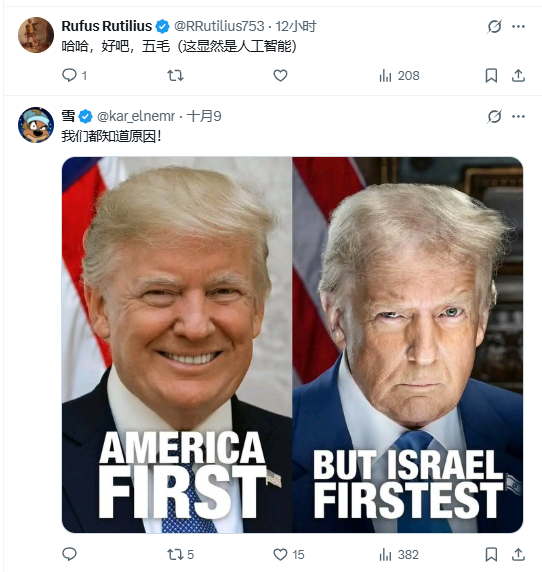Repost the Rufus Rutilius tweet
Viewport: 542px width, 572px height.
[175, 76]
